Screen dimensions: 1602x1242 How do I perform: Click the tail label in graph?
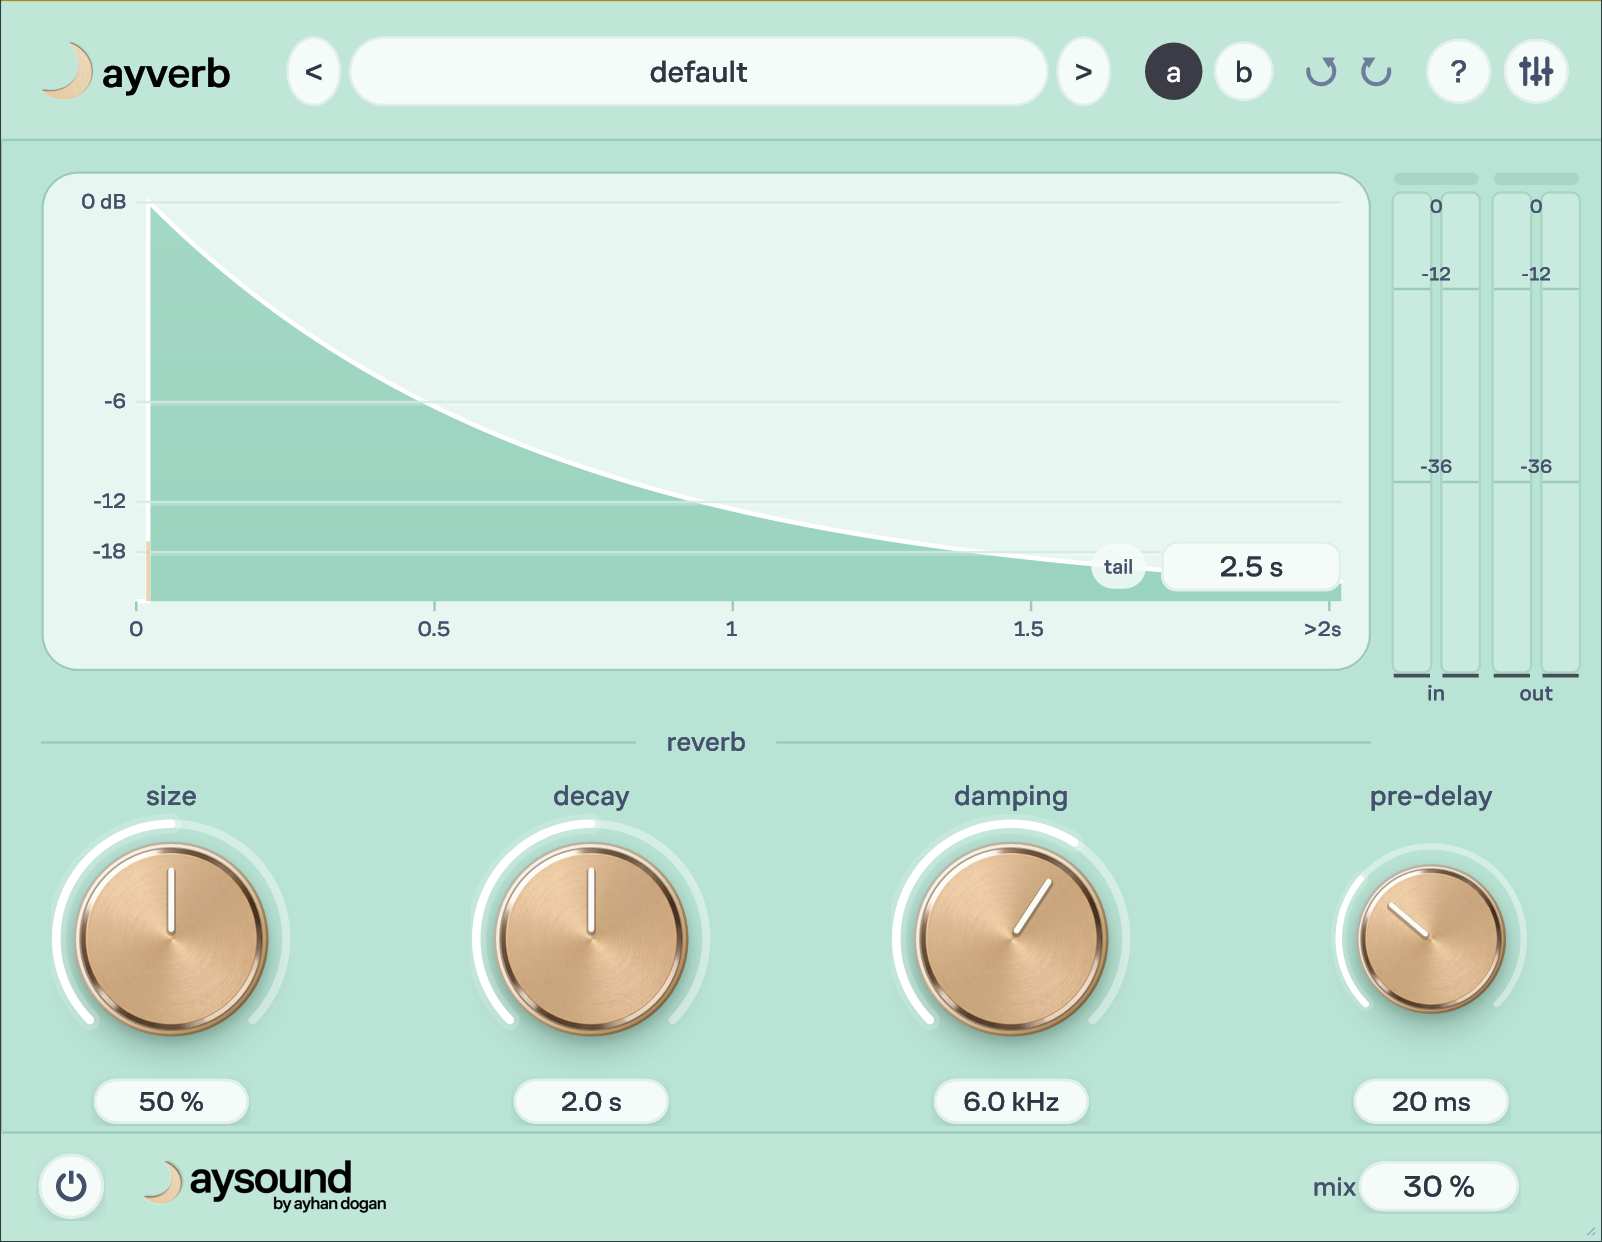coord(1118,567)
